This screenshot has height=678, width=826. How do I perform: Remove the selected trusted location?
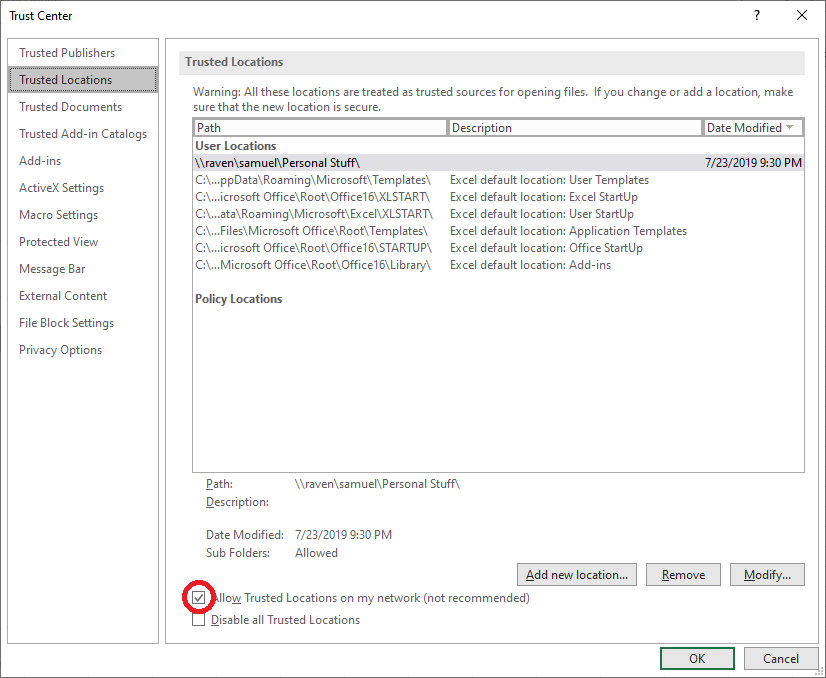pyautogui.click(x=683, y=575)
